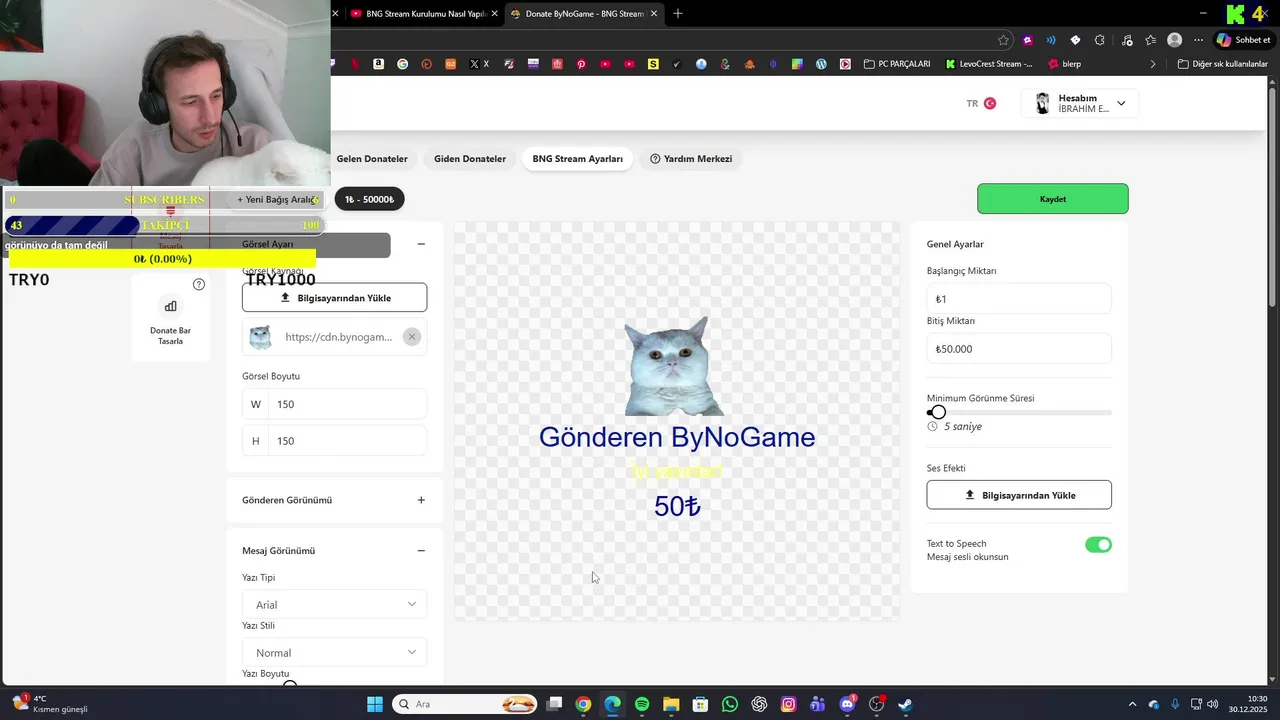
Task: Open the Yazı Tipi Arial dropdown
Action: [x=334, y=604]
